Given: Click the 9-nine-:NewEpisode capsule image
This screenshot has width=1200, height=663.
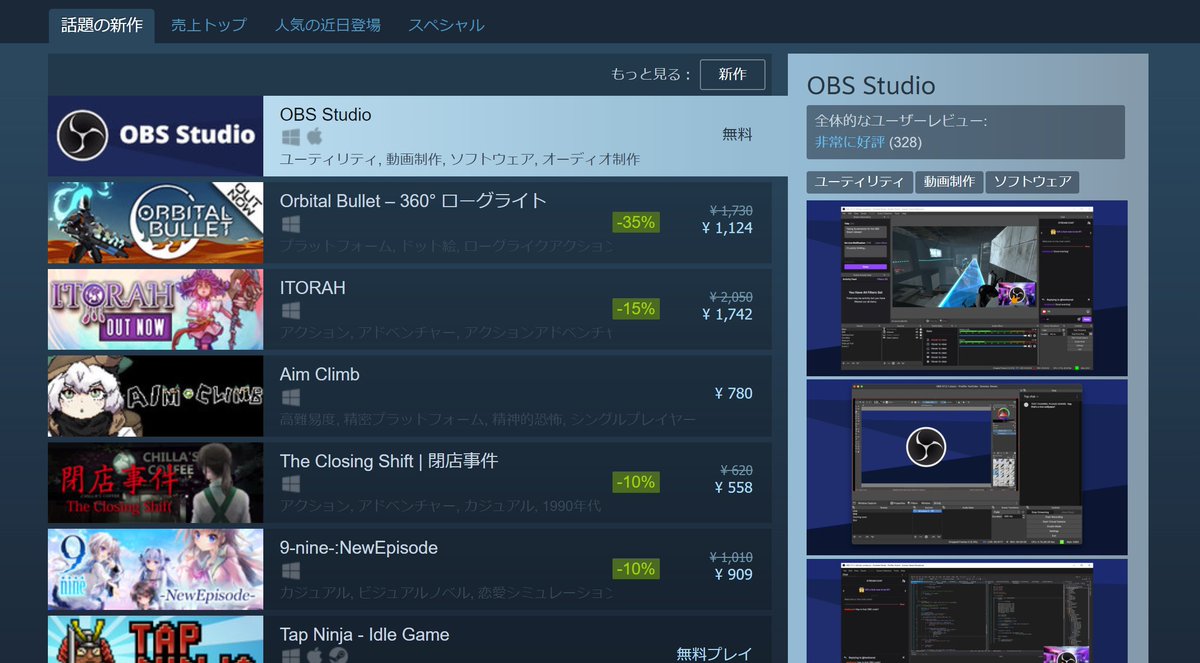Looking at the screenshot, I should click(x=156, y=570).
